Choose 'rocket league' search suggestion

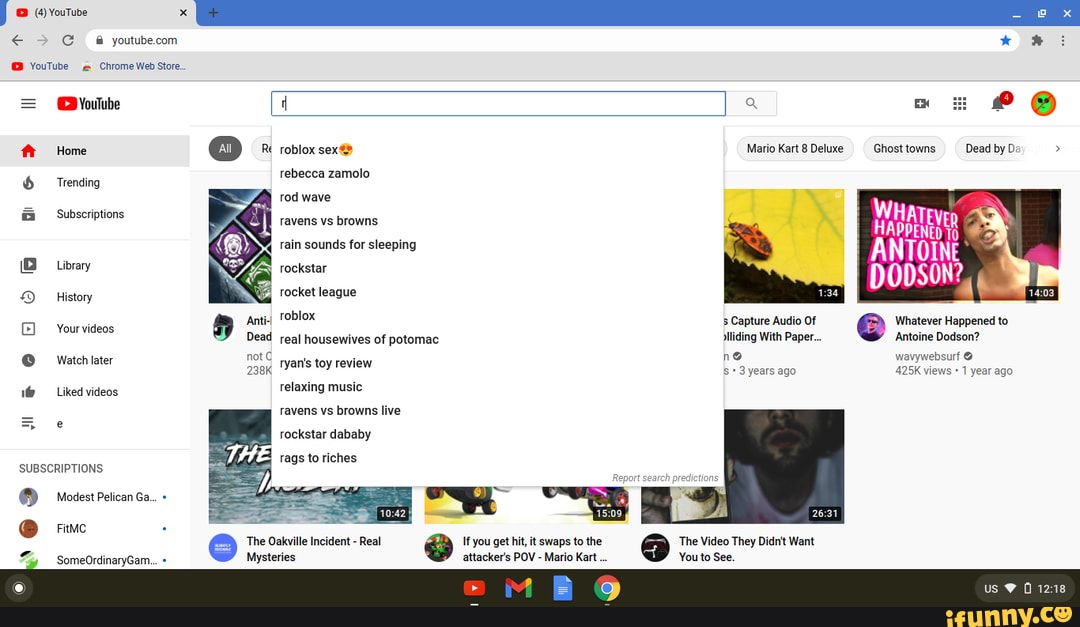pos(318,292)
